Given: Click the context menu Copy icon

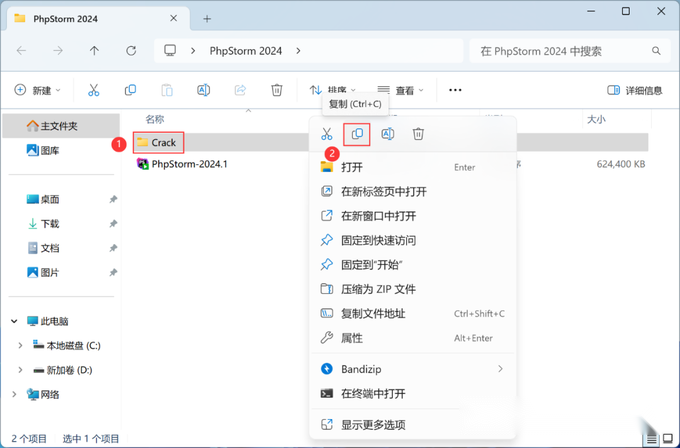Looking at the screenshot, I should [357, 134].
